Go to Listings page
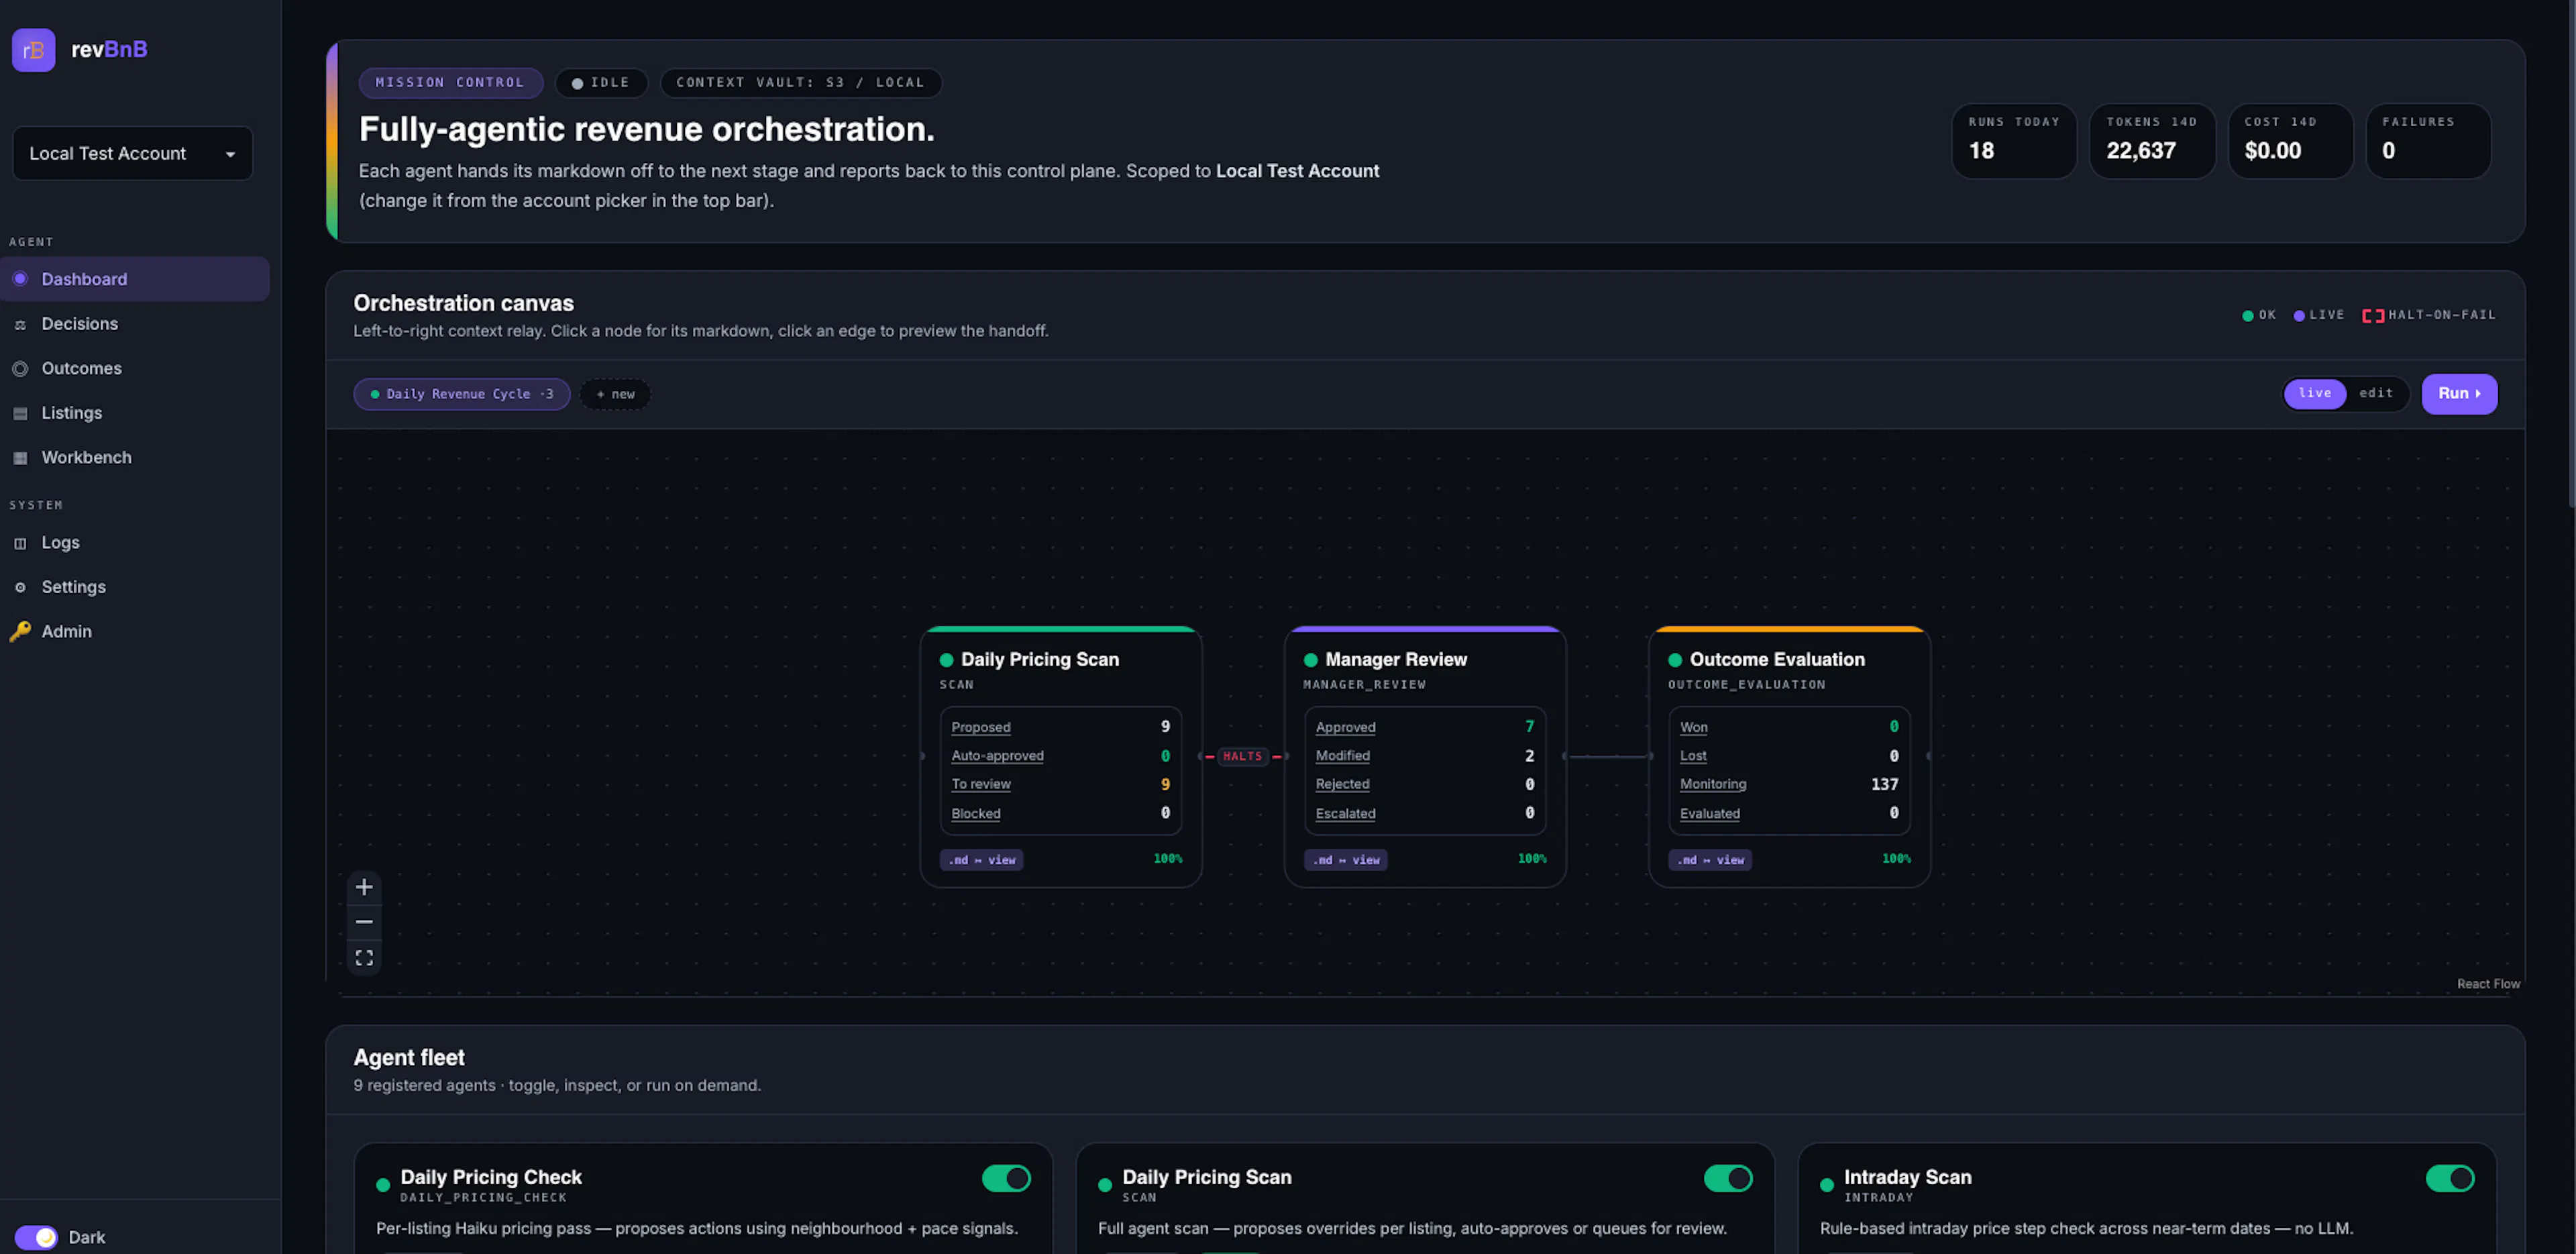 point(135,413)
